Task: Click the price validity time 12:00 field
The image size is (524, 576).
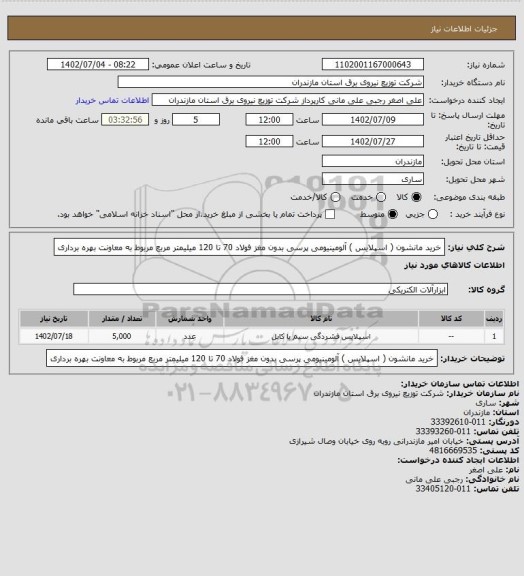Action: 269,141
